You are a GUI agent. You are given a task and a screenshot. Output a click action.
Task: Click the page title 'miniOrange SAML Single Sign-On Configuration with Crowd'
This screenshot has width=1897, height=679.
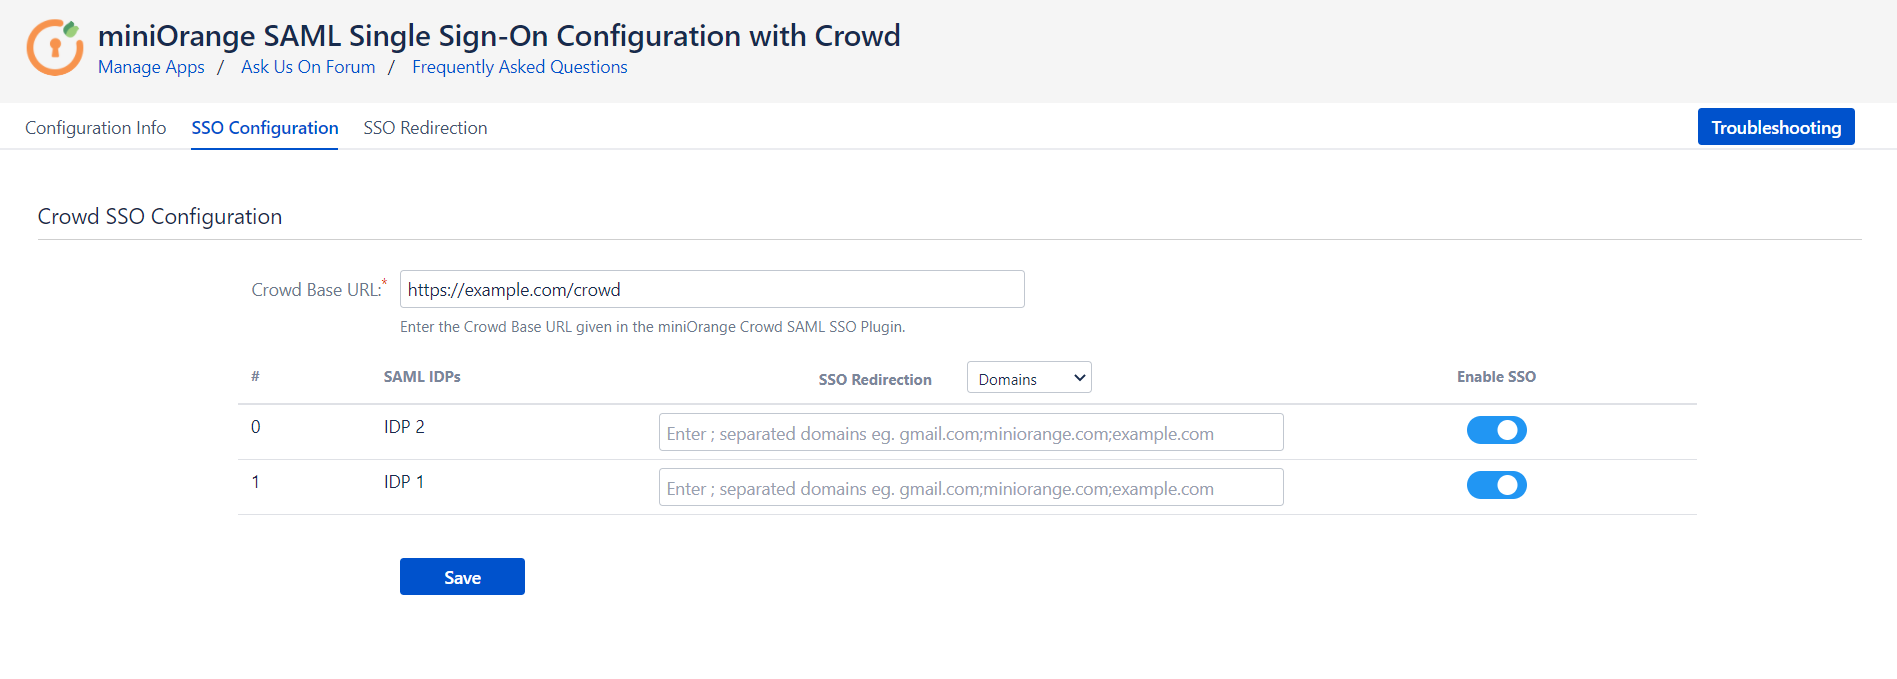(499, 36)
